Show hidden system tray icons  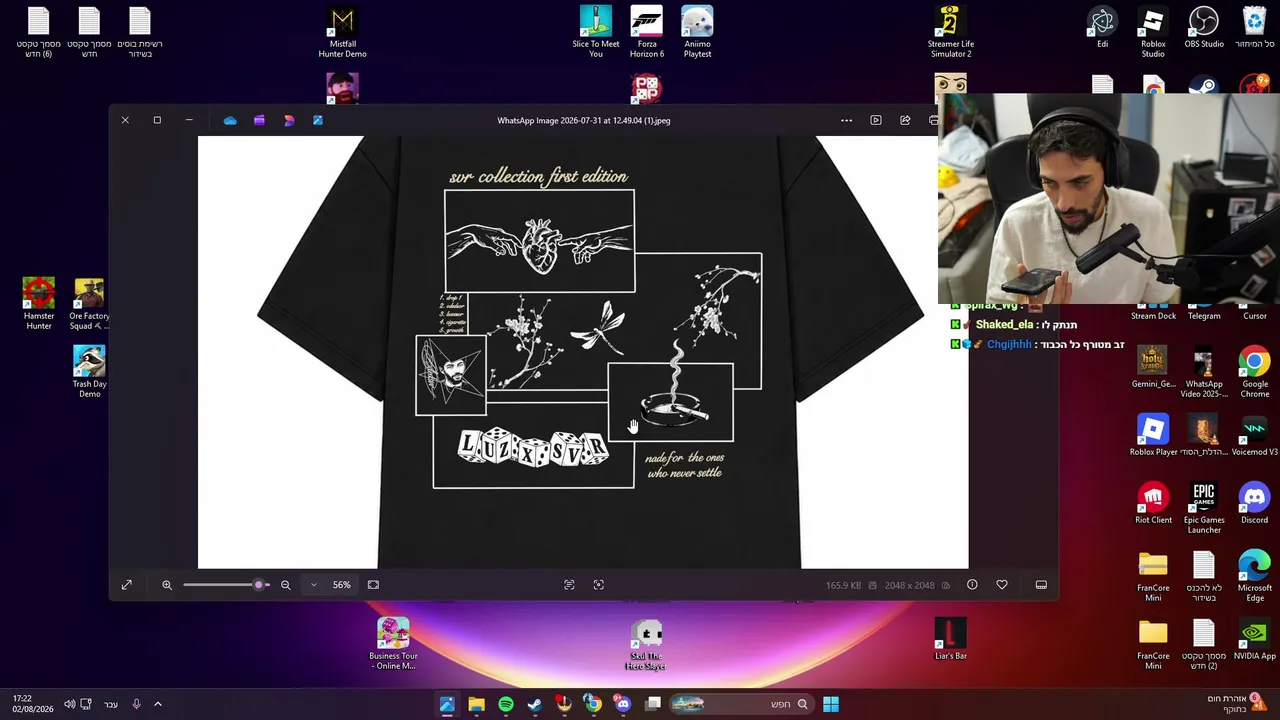click(x=157, y=704)
